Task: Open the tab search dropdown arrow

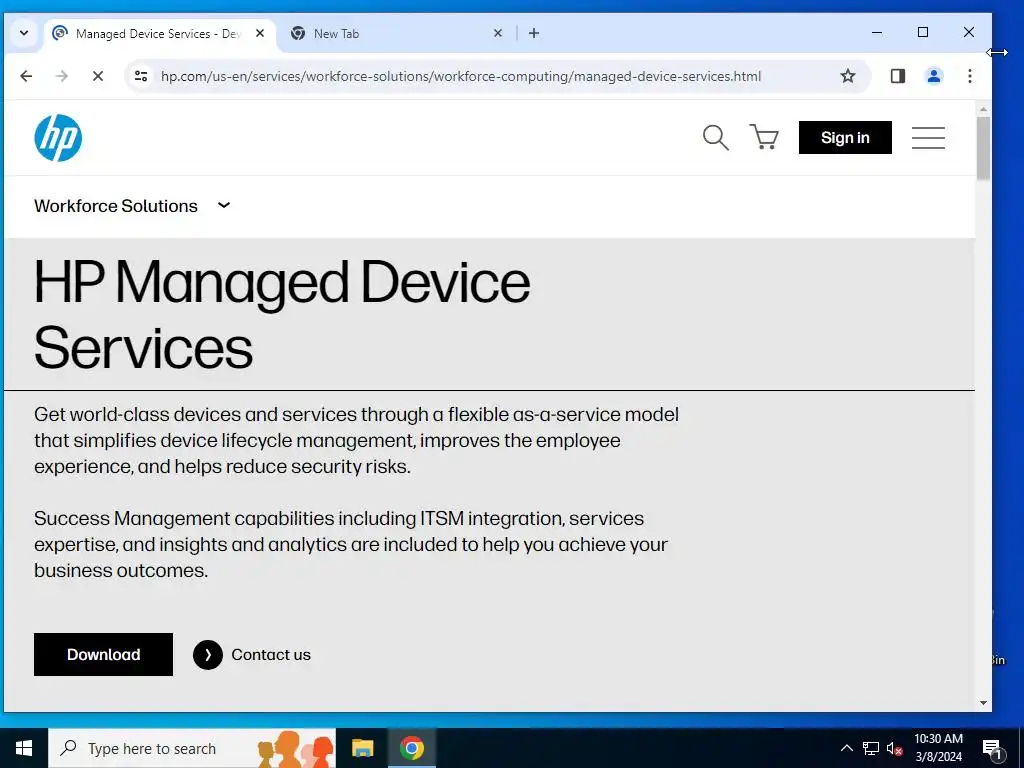Action: (24, 33)
